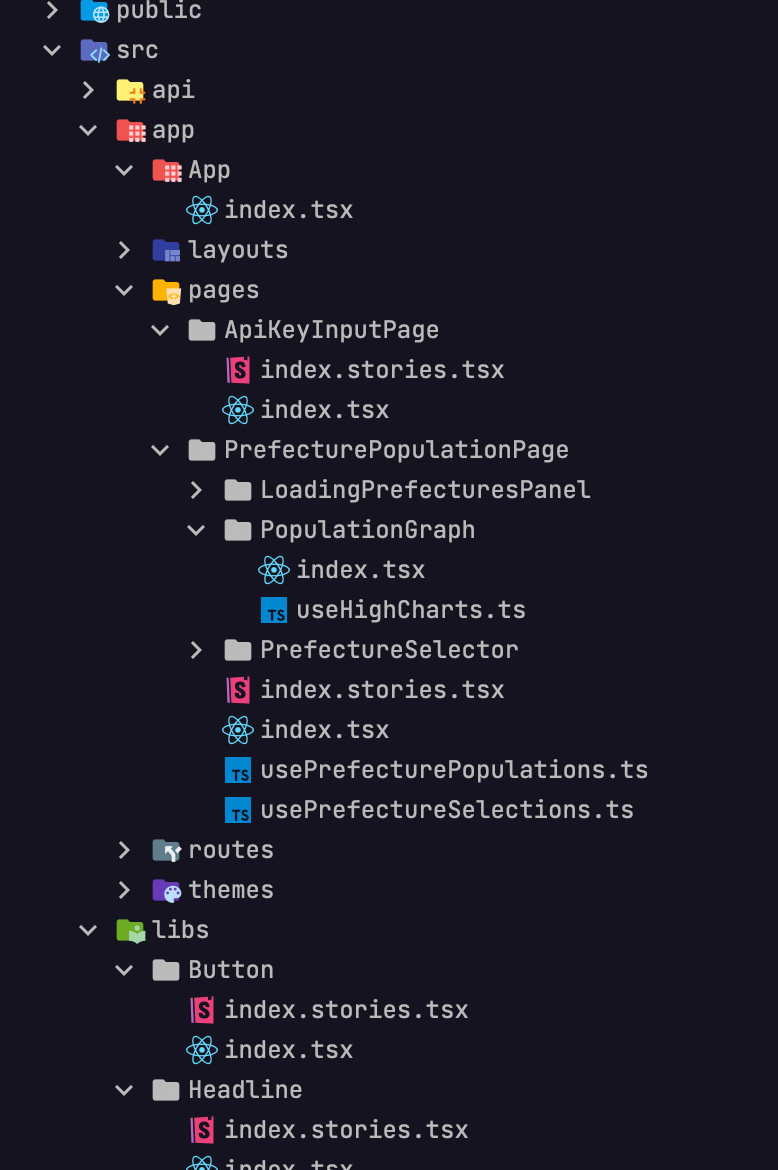This screenshot has width=778, height=1170.
Task: Click the themes palette folder icon
Action: coord(166,890)
